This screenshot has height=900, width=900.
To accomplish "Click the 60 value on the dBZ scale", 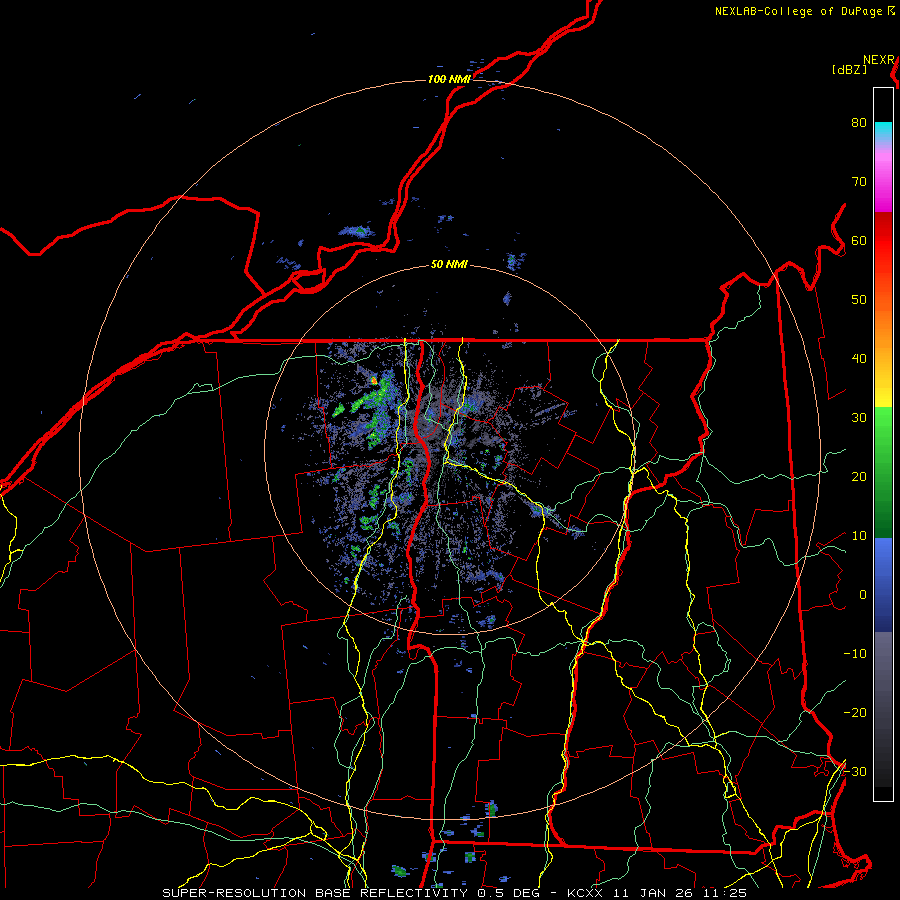I will 859,240.
